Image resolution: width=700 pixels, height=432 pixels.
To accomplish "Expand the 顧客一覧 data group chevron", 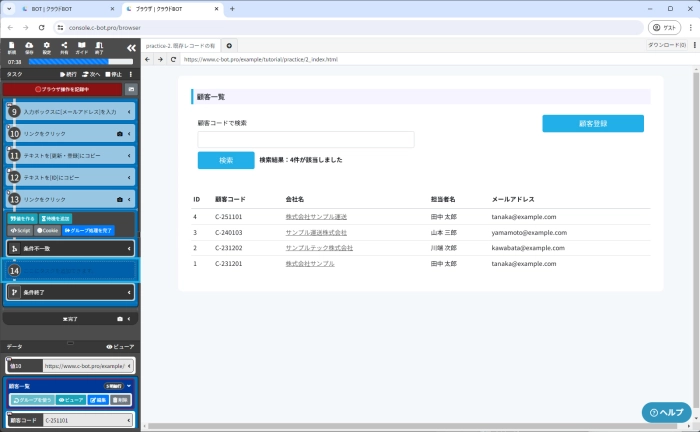I will point(129,385).
